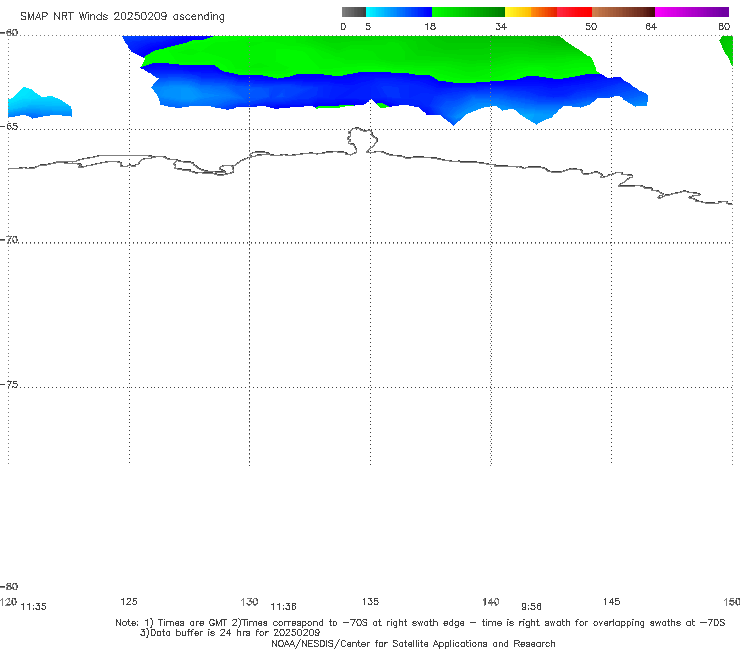
Task: Click the title 'SMAP NRT Winds 20250209 ascending'
Action: click(x=122, y=17)
